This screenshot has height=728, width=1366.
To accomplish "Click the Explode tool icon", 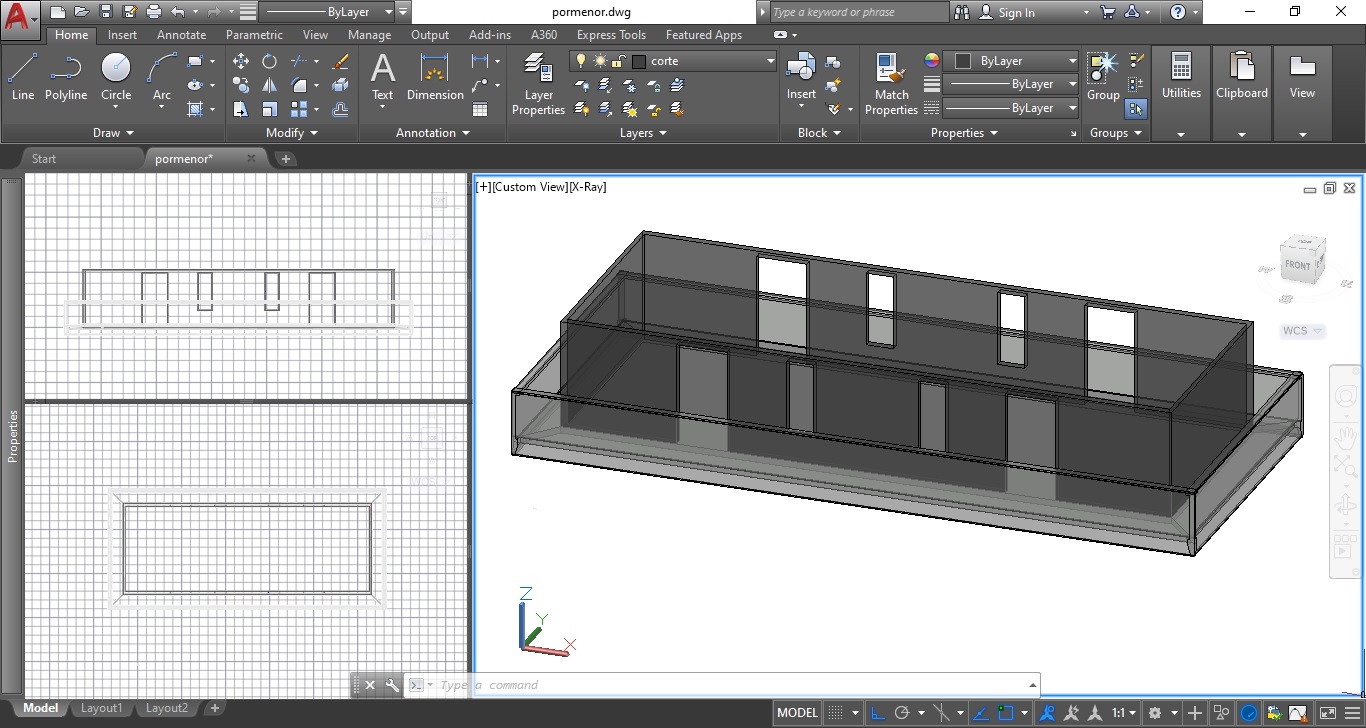I will coord(340,85).
